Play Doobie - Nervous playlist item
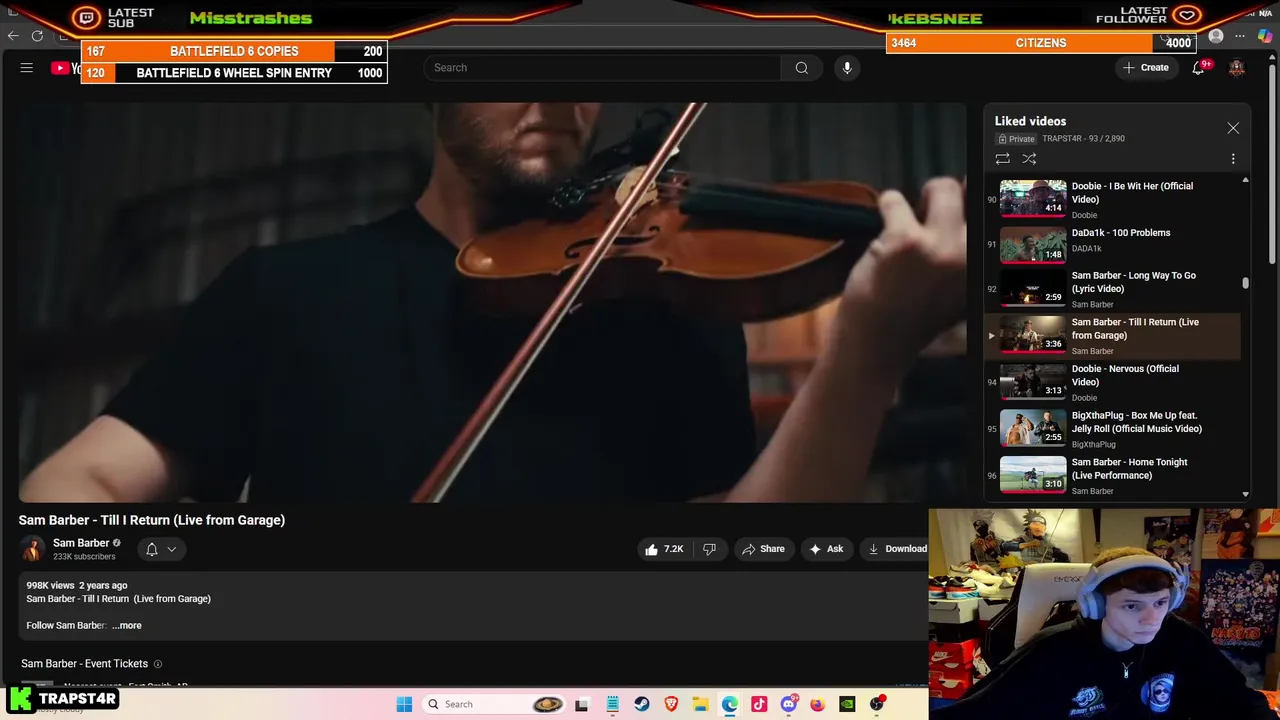 pyautogui.click(x=1113, y=382)
